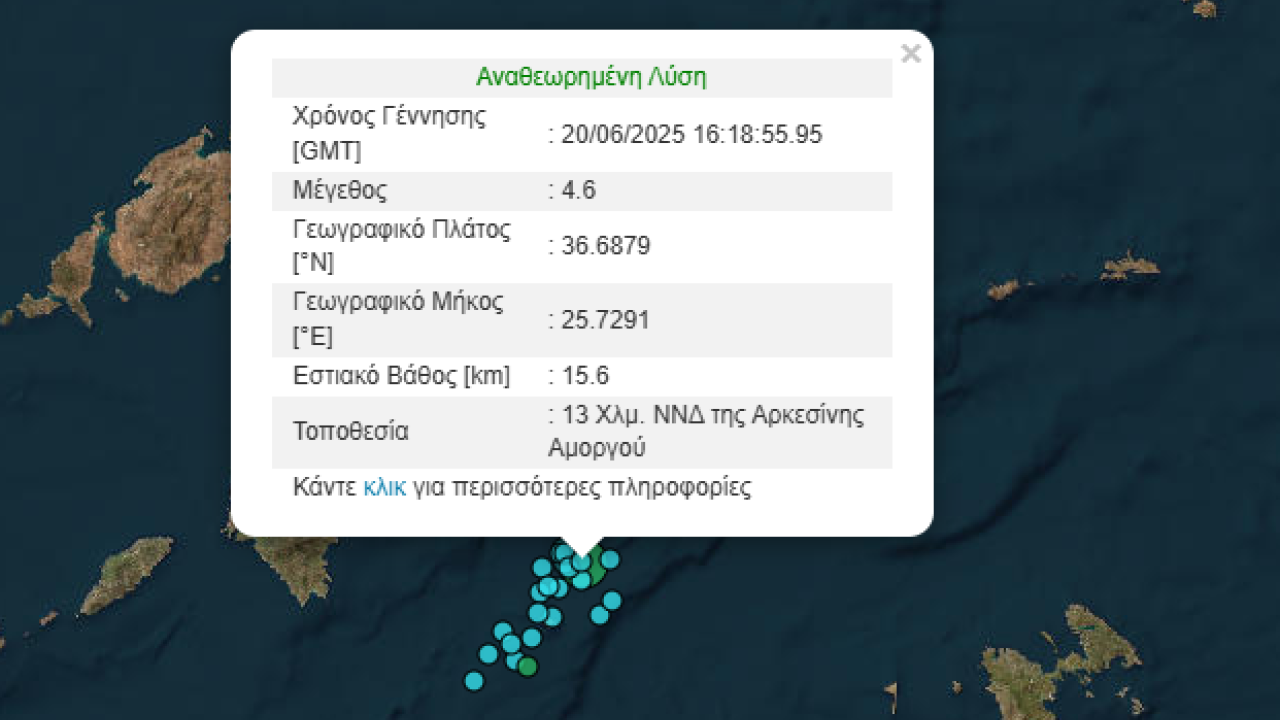
Task: Select location text '13 Χλμ. ΝΝΔ της Αρκεσίνης Αμοργού'
Action: click(706, 432)
